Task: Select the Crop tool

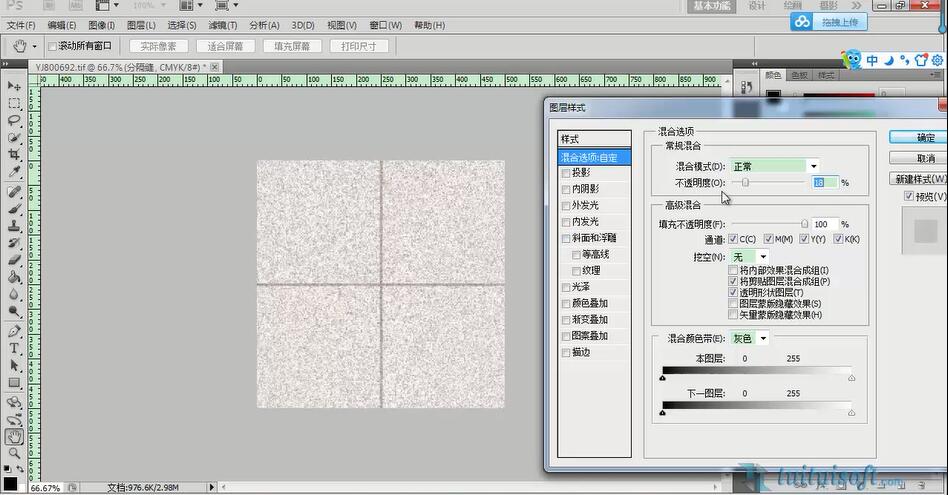Action: pos(14,155)
